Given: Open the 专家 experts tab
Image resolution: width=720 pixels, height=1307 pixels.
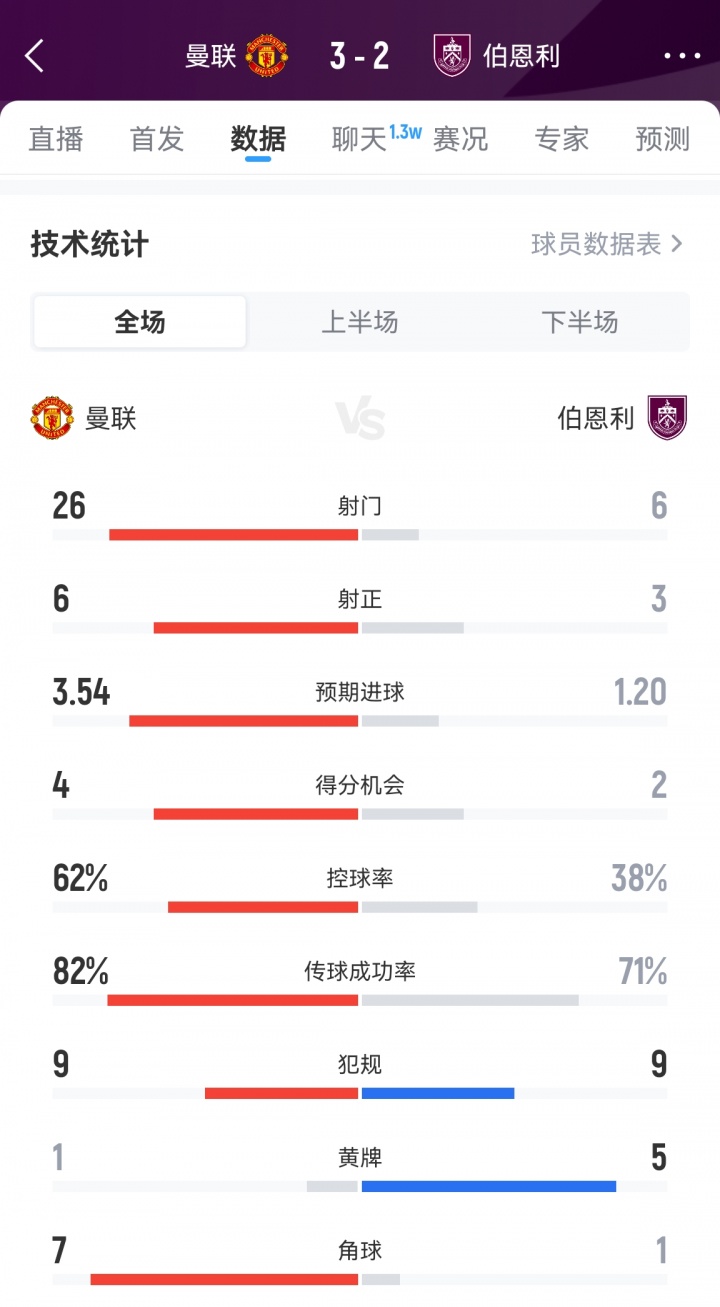Looking at the screenshot, I should 562,139.
